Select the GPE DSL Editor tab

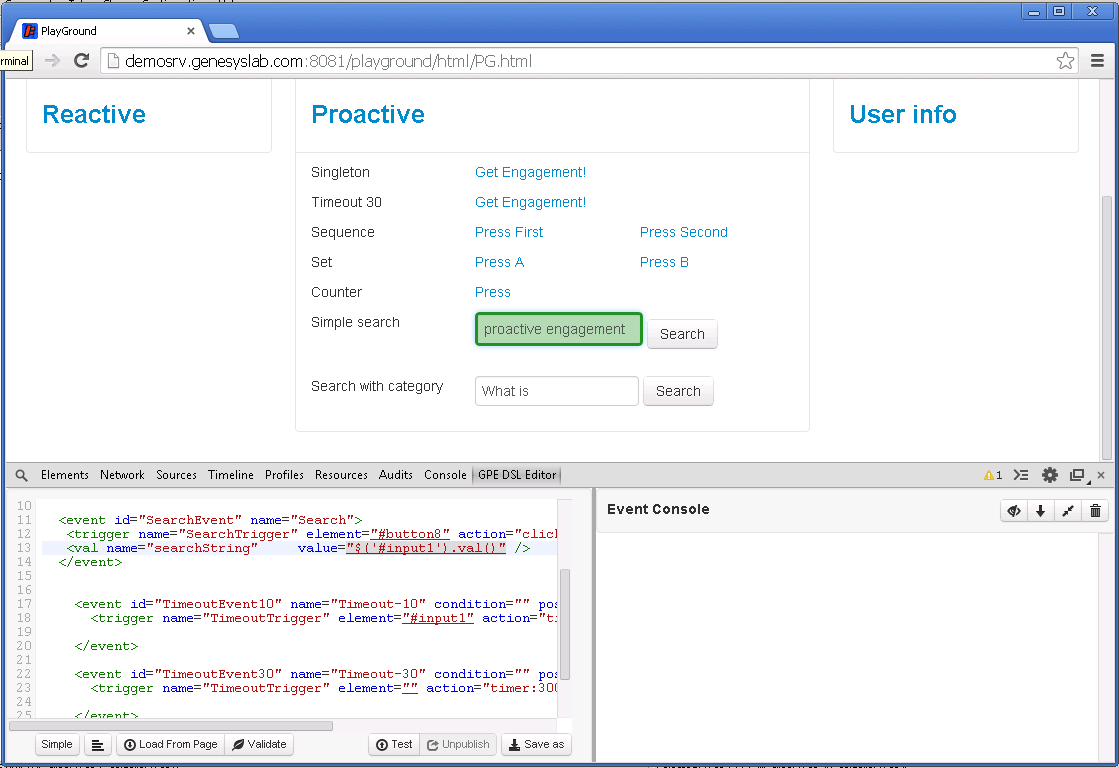click(517, 475)
